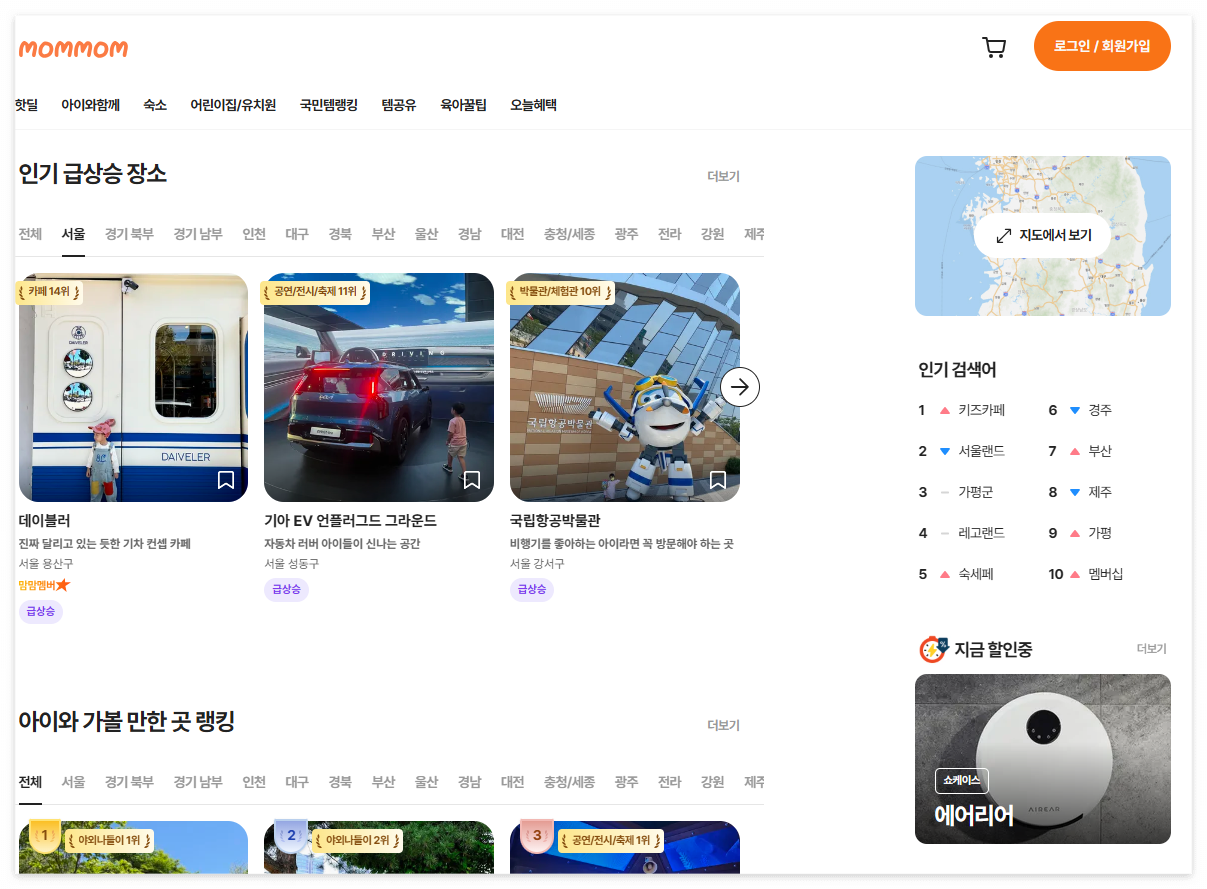This screenshot has height=889, width=1207.
Task: Select 서울 tab in 아이와 가볼 만한 곳 랭킹
Action: tap(73, 782)
